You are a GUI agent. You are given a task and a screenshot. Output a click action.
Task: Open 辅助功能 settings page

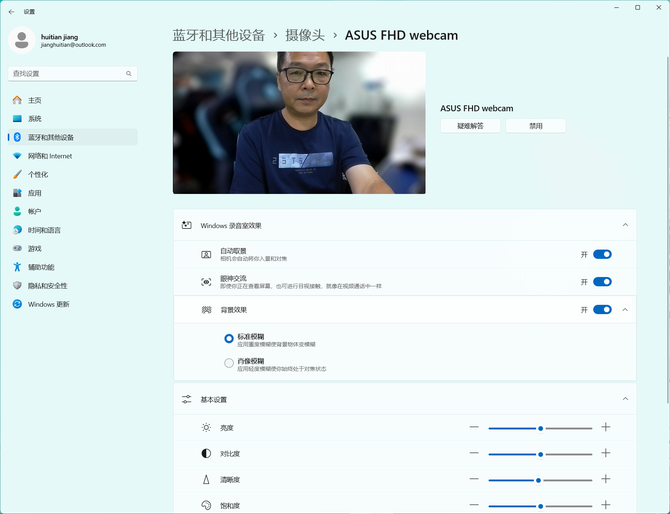point(73,267)
